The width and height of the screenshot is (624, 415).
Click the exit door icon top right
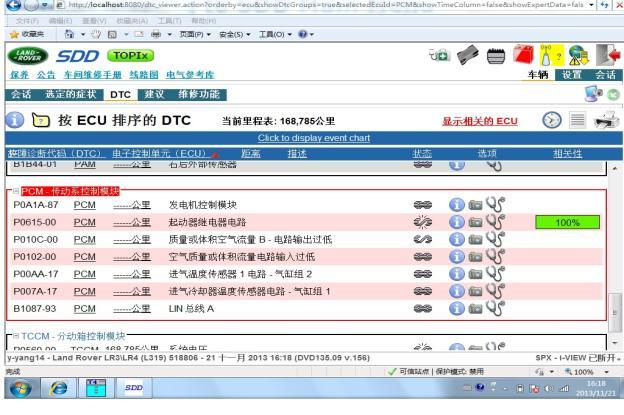608,55
